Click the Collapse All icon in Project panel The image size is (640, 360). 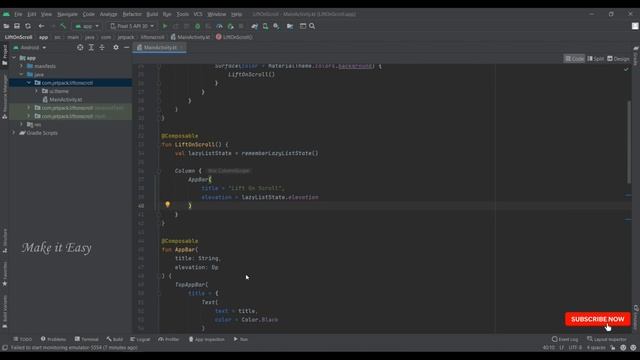click(x=102, y=47)
